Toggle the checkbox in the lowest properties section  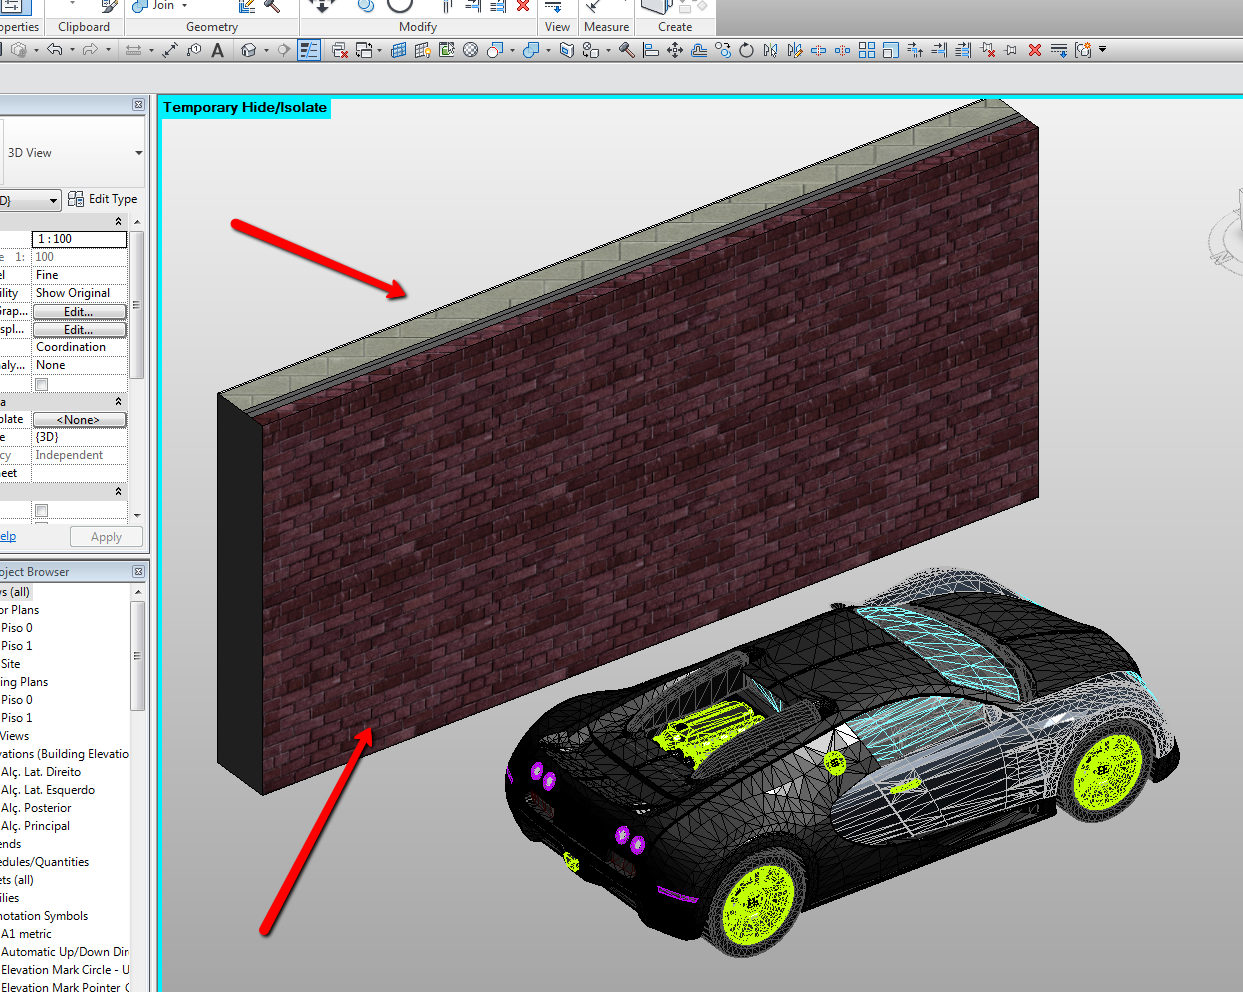point(42,511)
